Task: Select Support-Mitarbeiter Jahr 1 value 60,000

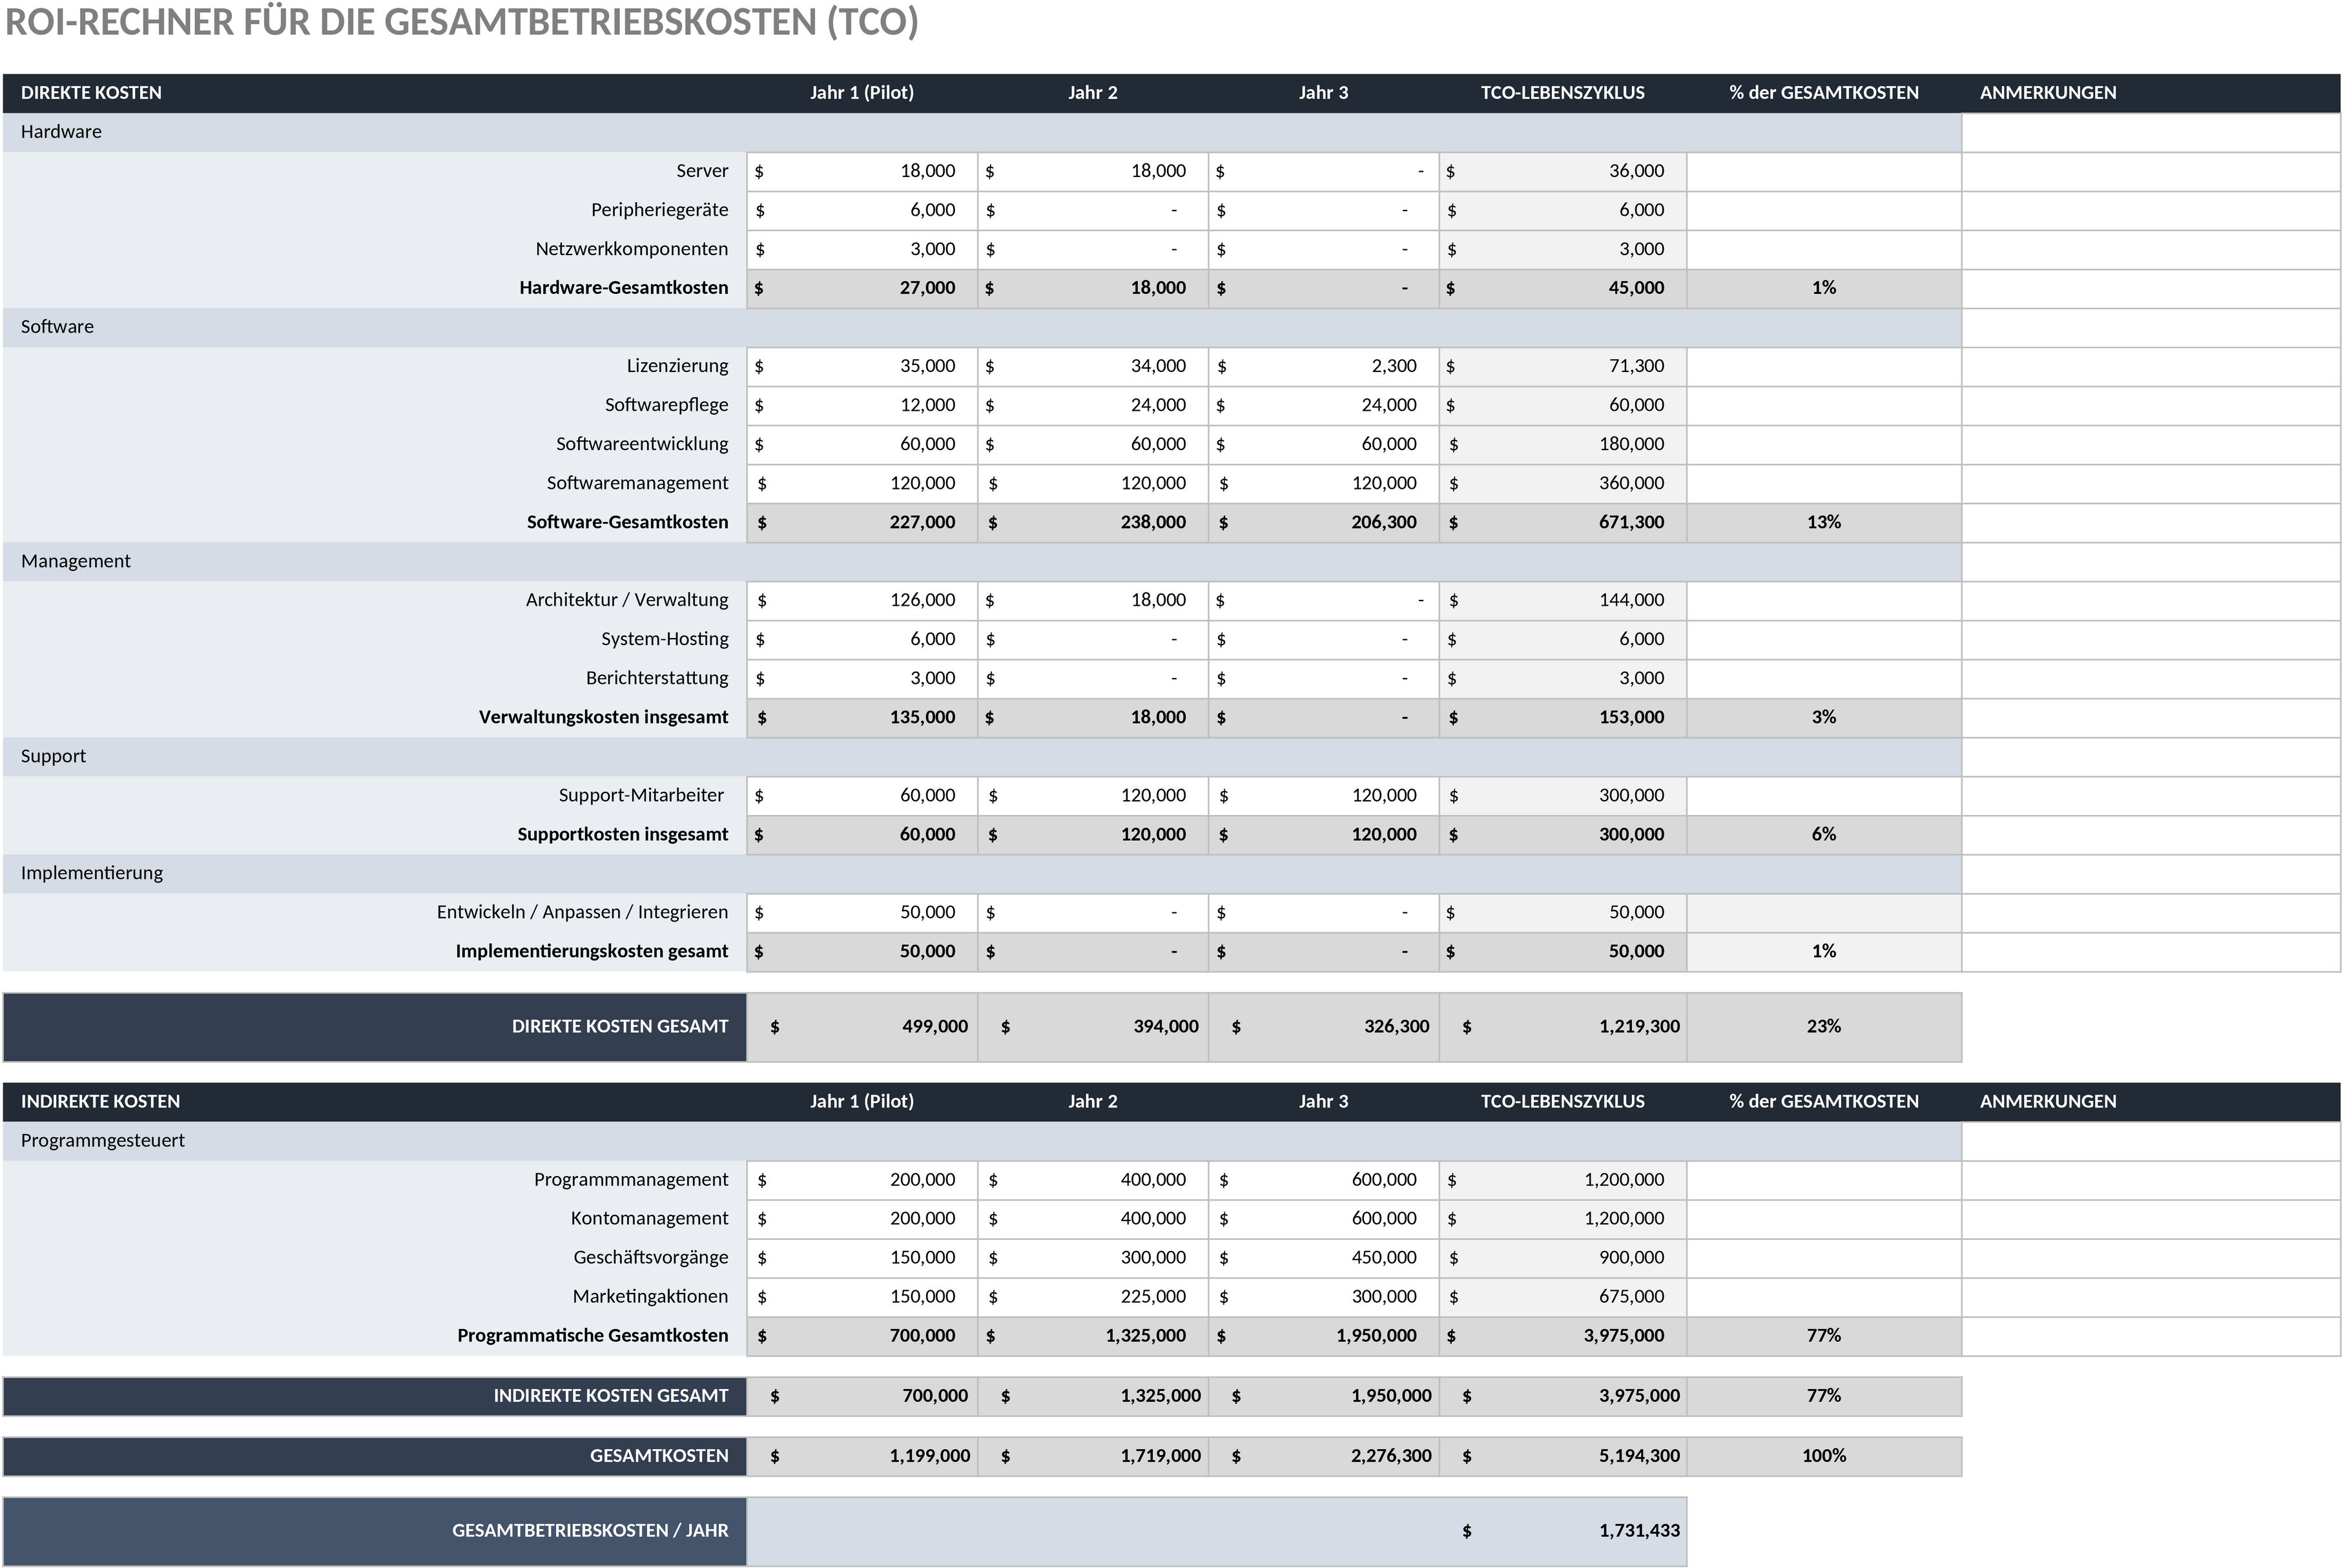Action: [x=862, y=795]
